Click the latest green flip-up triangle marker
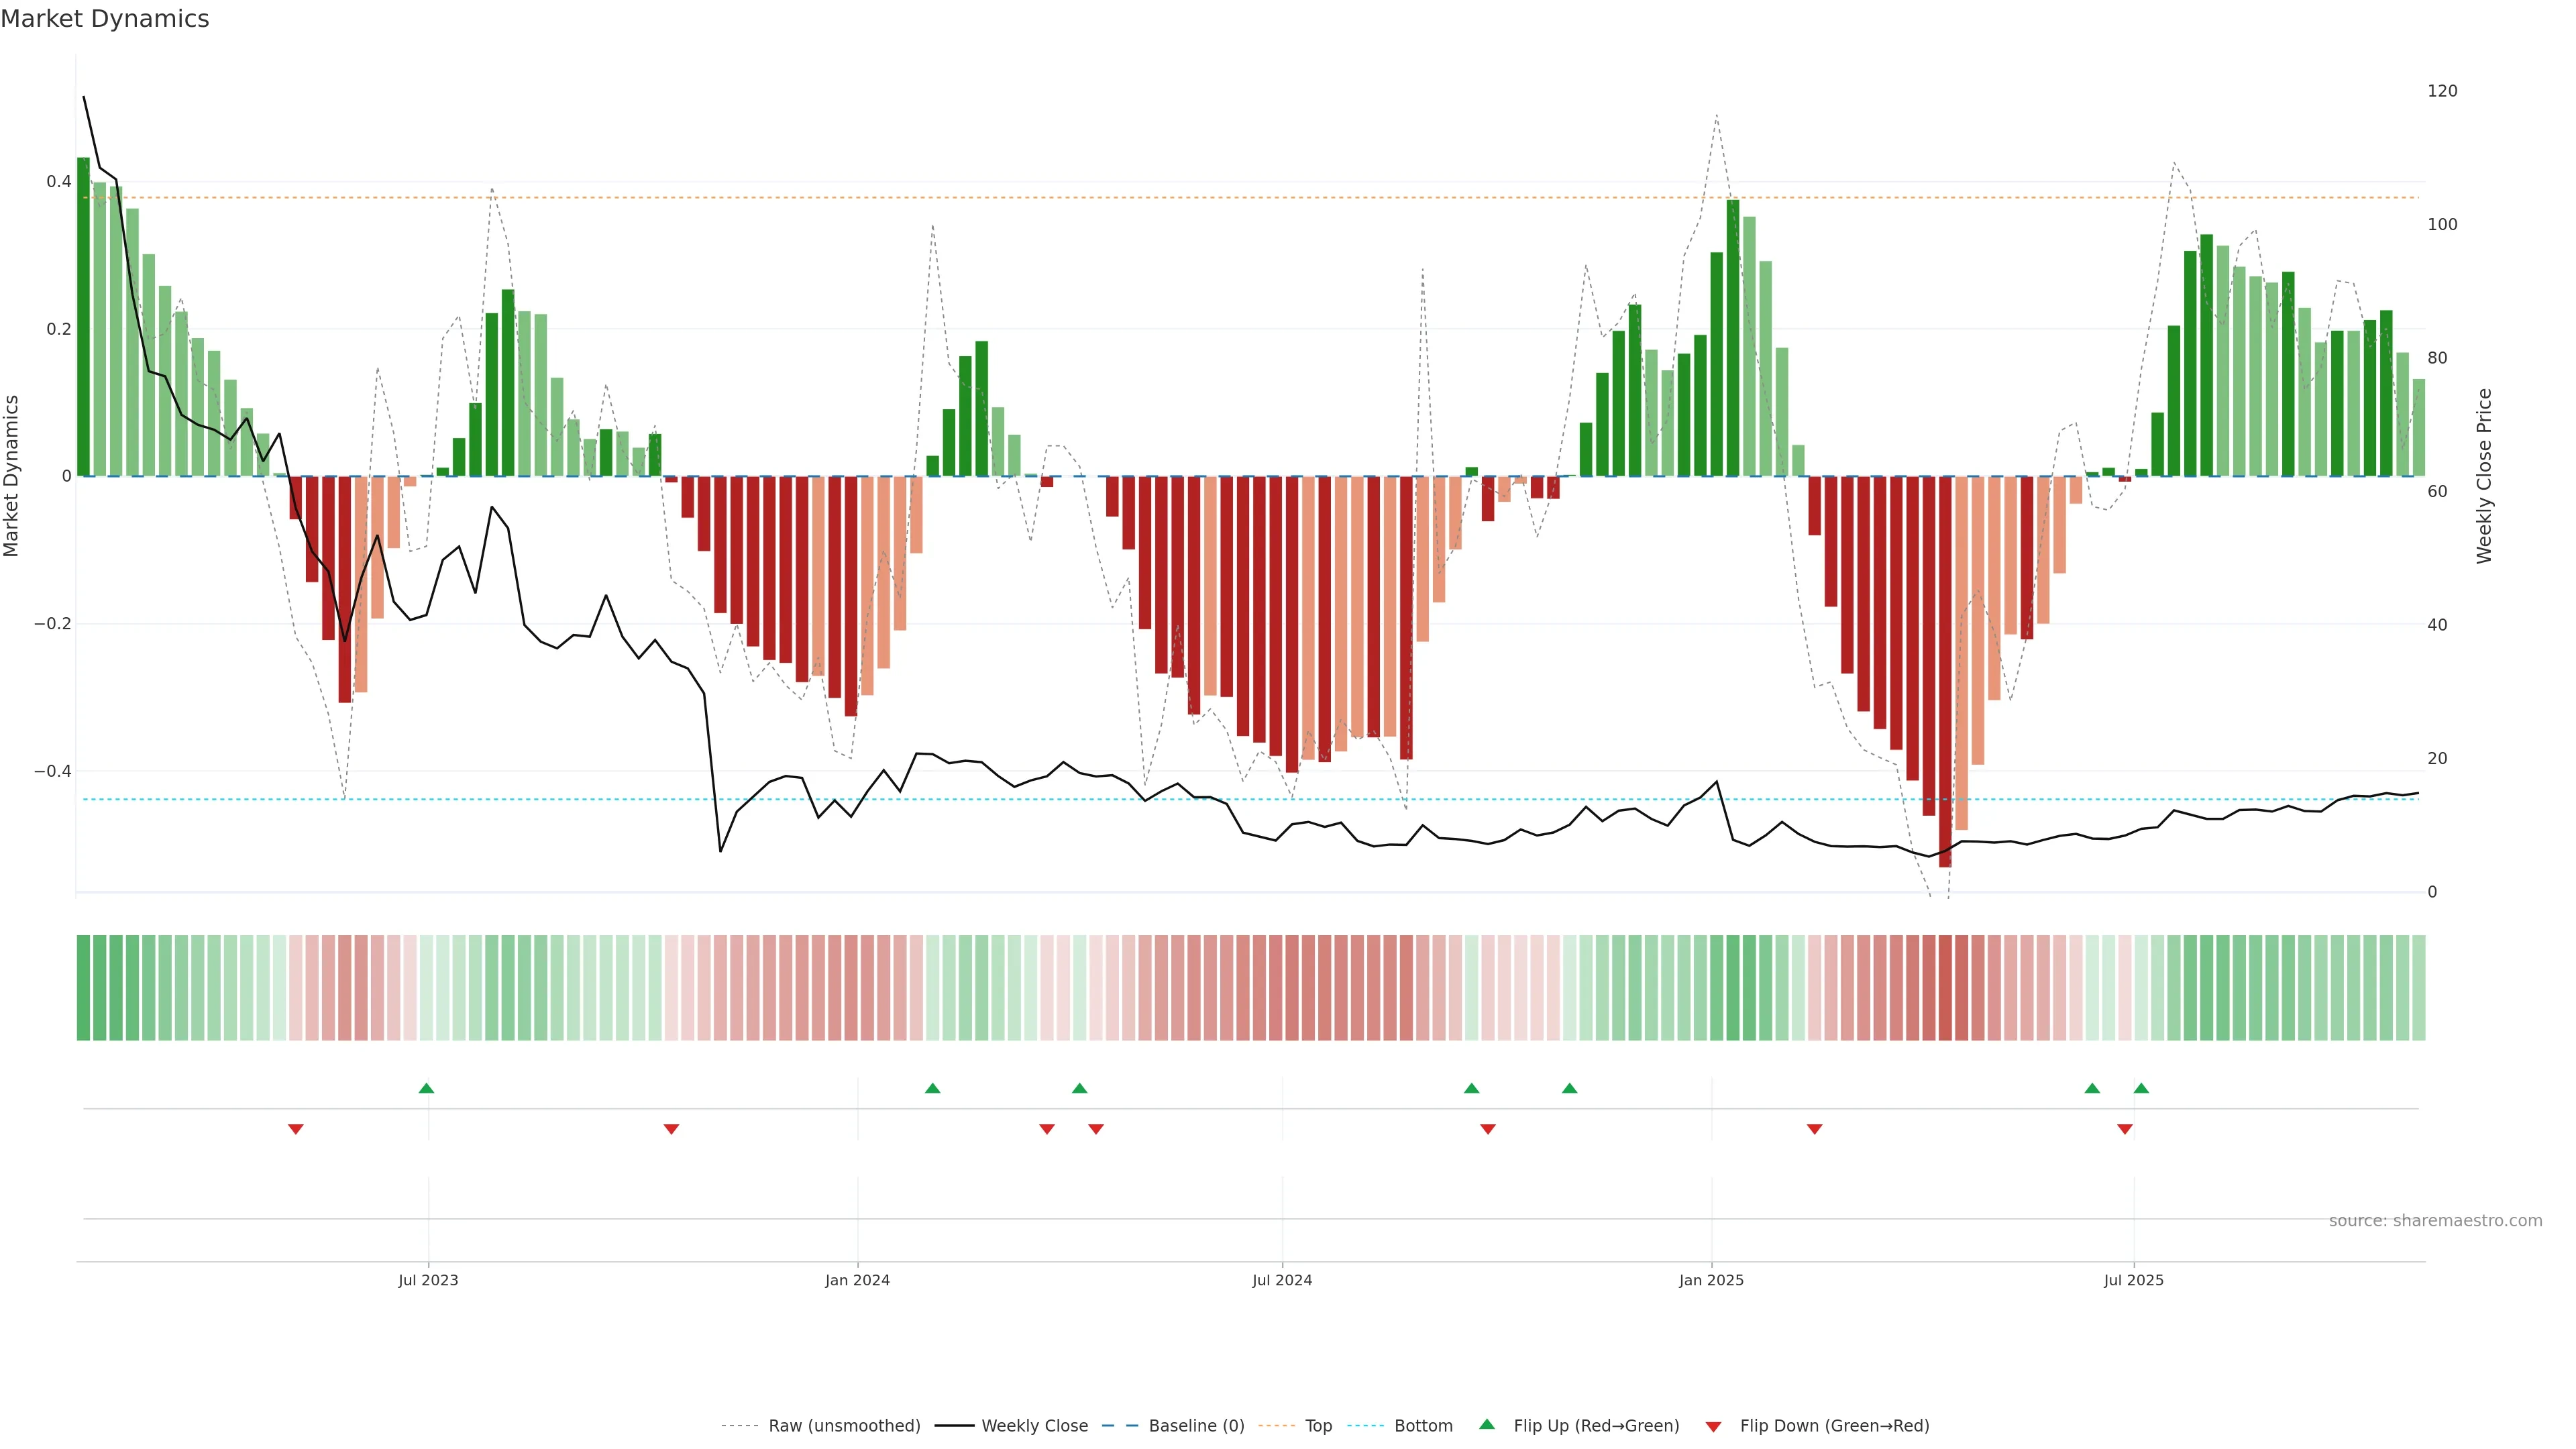2576x1449 pixels. click(2141, 1088)
